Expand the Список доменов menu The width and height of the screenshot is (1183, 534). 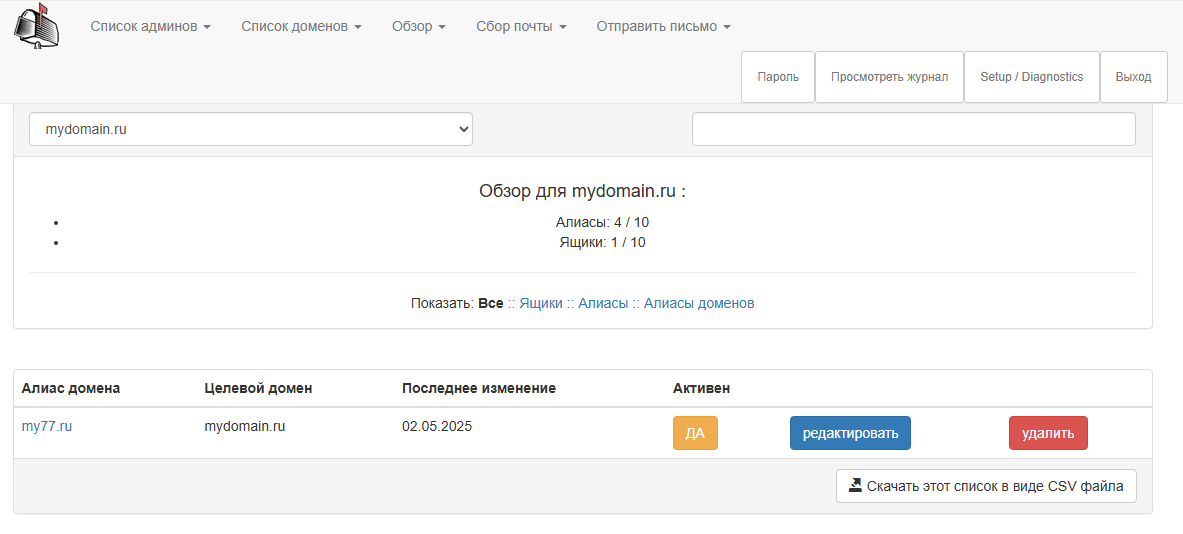(x=301, y=26)
